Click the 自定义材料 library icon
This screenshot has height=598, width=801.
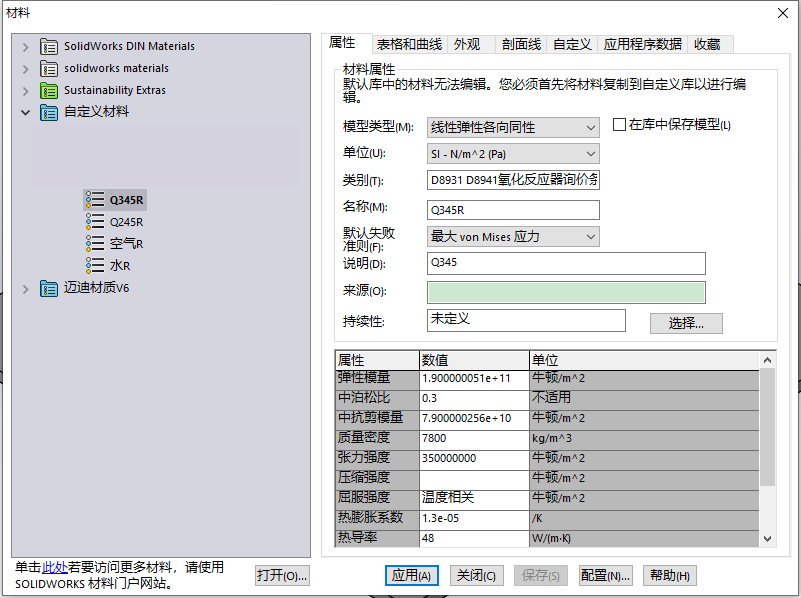49,112
